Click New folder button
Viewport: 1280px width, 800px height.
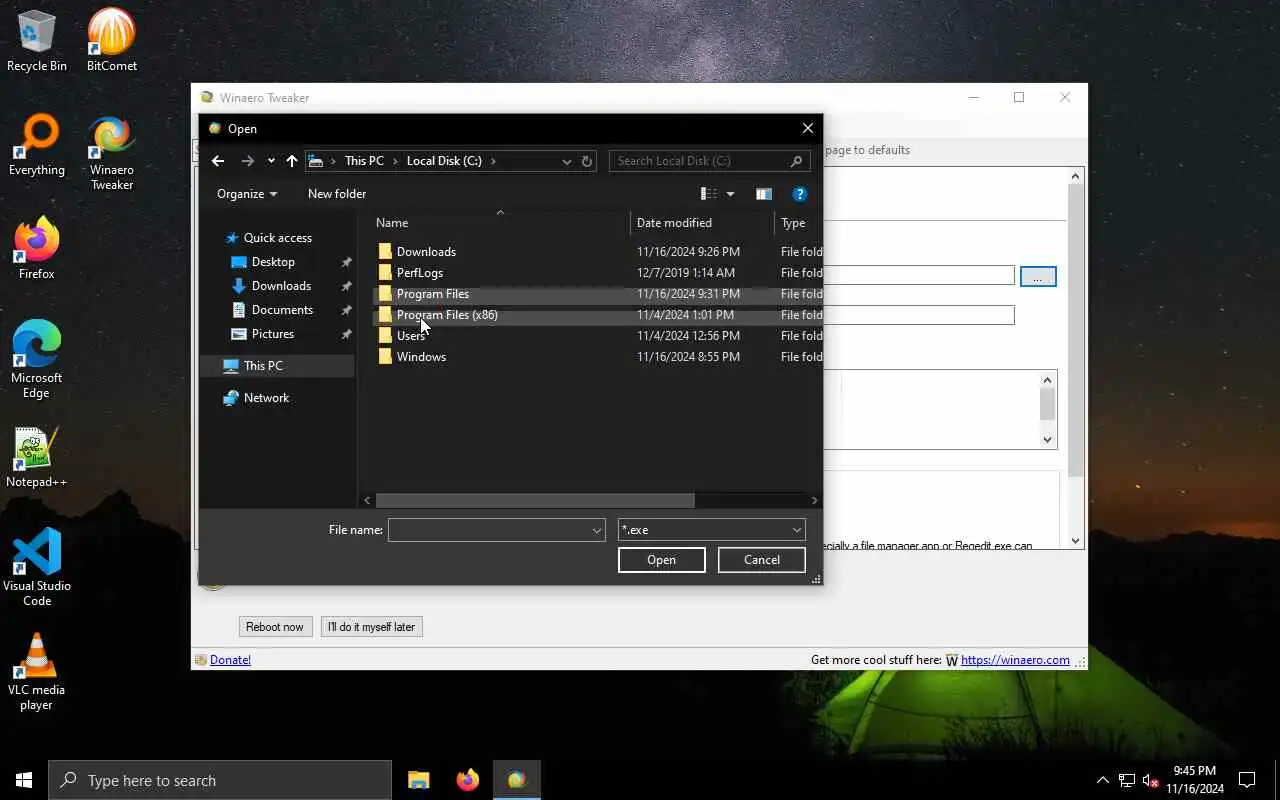[x=337, y=194]
